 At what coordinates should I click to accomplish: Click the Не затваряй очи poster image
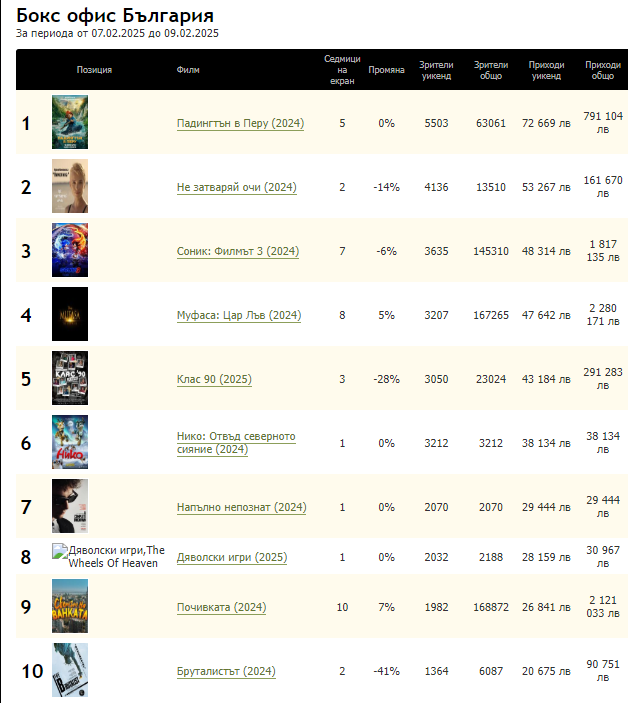click(70, 186)
